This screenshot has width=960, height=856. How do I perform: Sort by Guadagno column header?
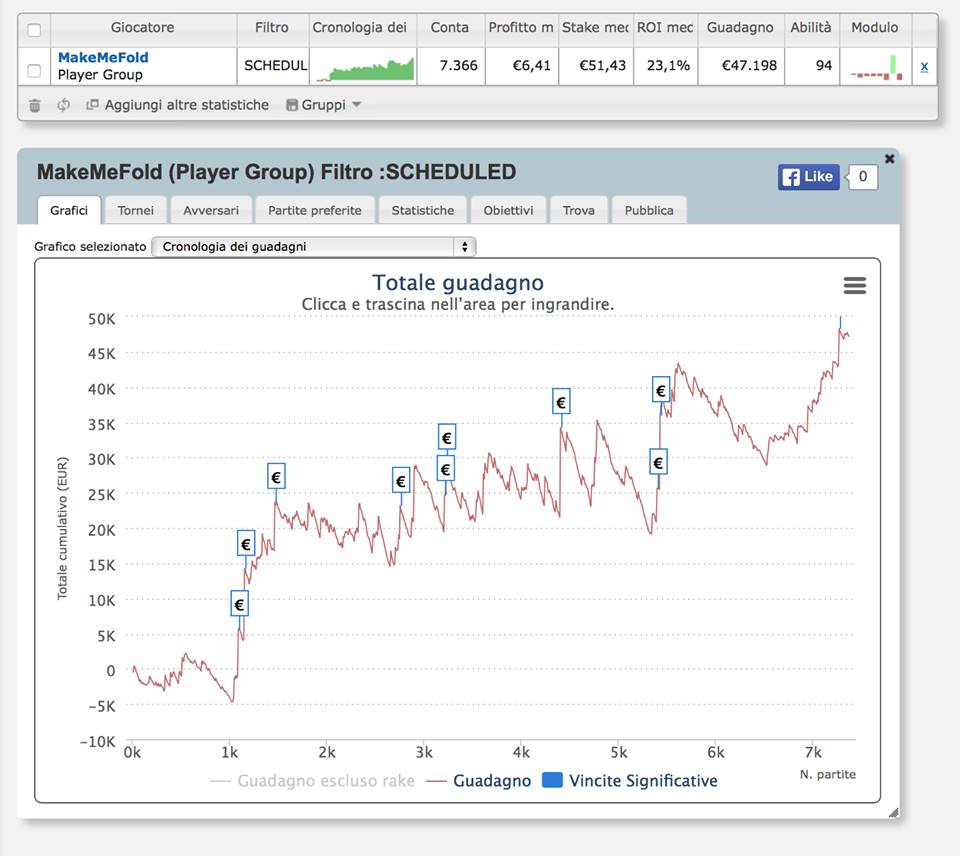point(740,28)
